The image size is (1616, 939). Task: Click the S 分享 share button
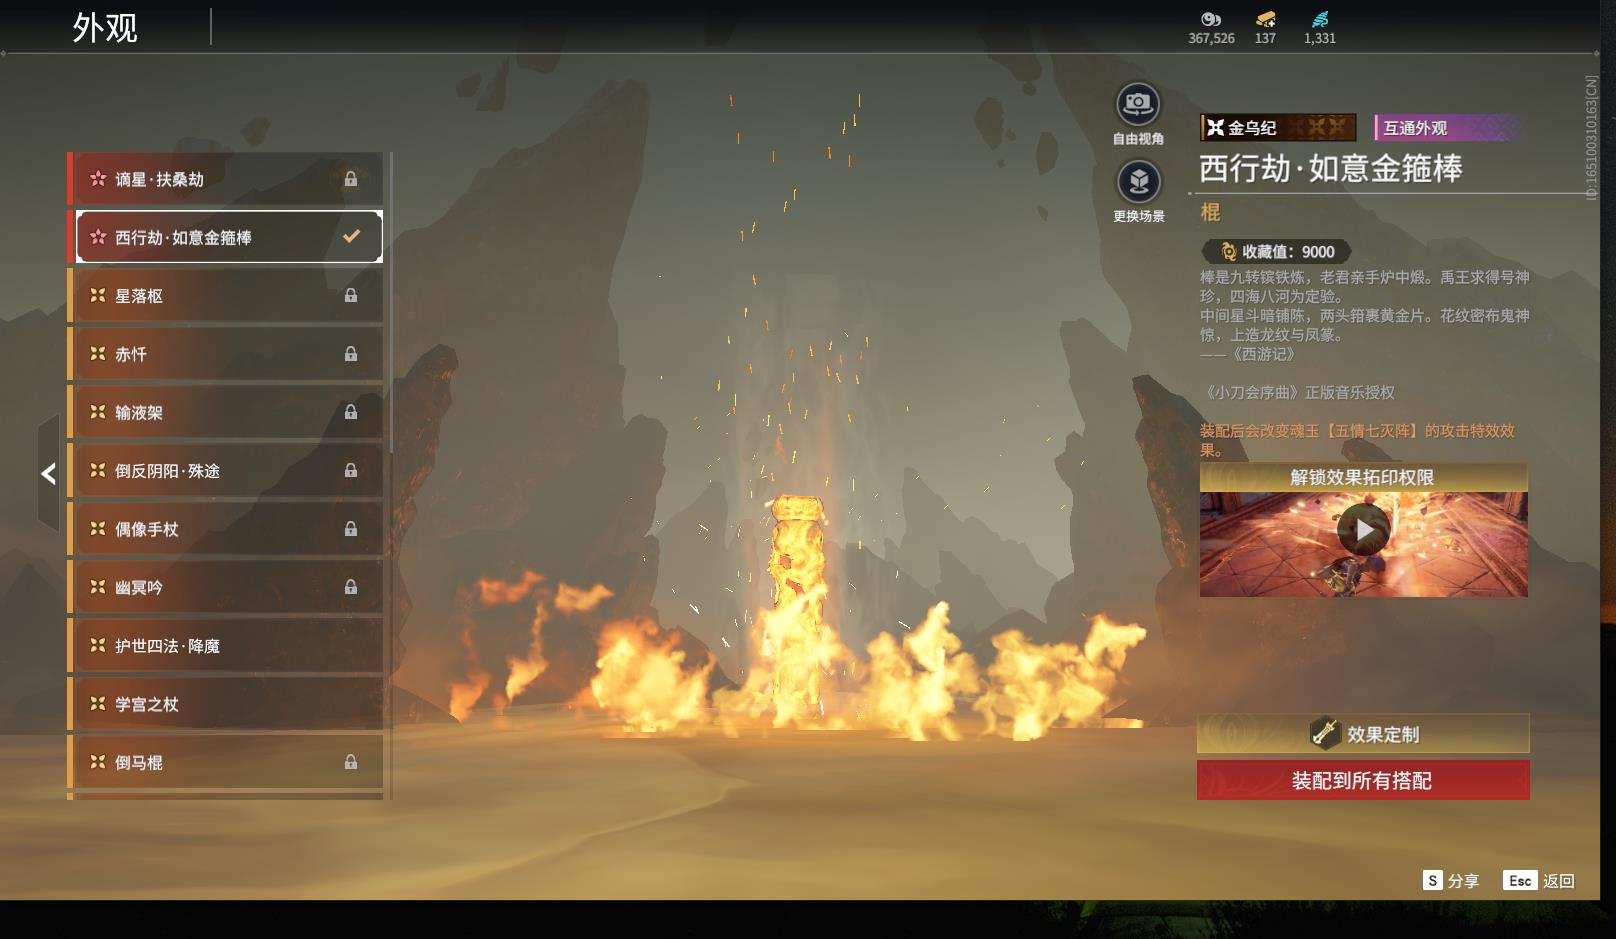[x=1451, y=880]
